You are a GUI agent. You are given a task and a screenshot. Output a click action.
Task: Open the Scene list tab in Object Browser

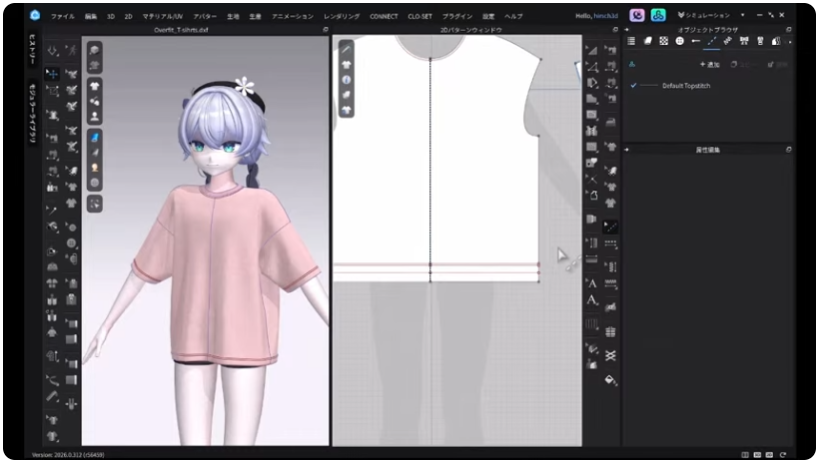(x=631, y=41)
